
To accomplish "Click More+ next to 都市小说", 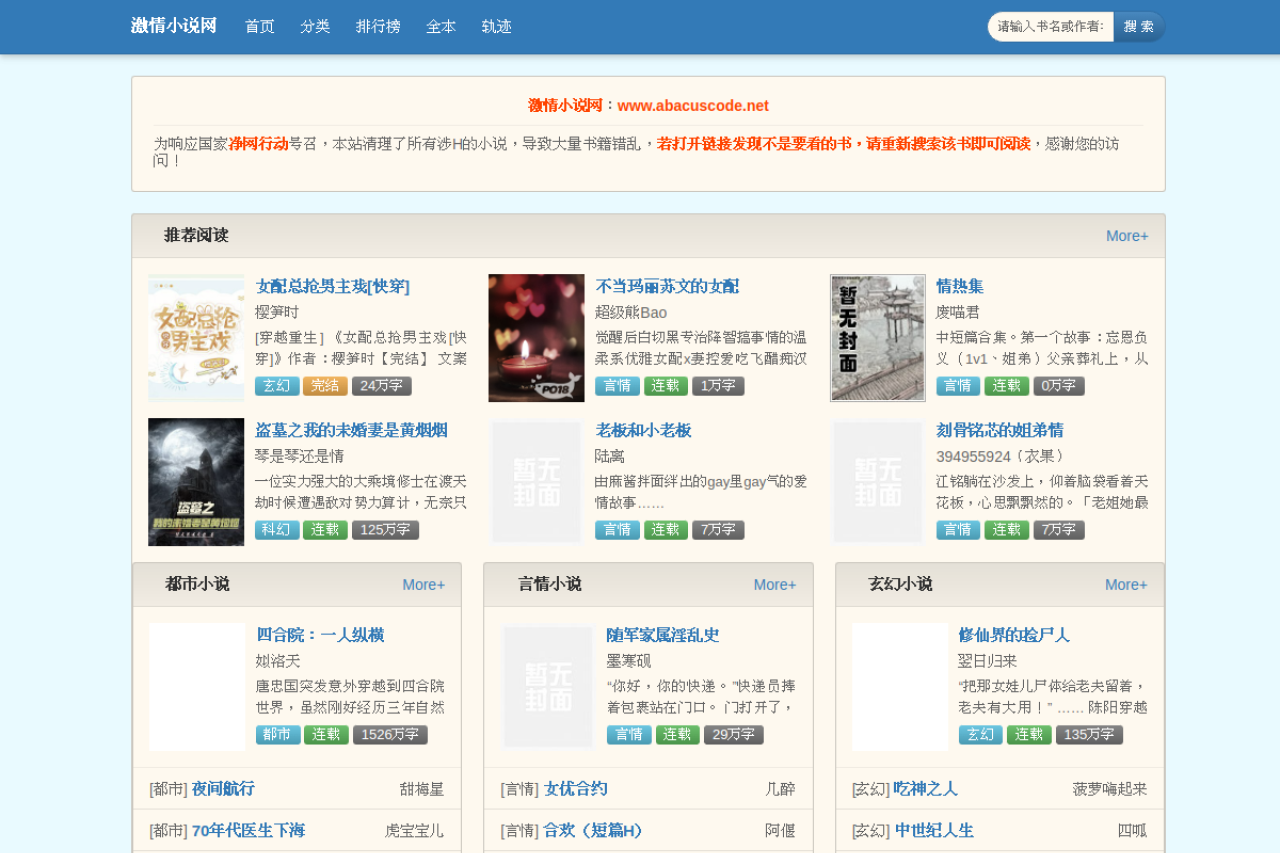I will [424, 585].
